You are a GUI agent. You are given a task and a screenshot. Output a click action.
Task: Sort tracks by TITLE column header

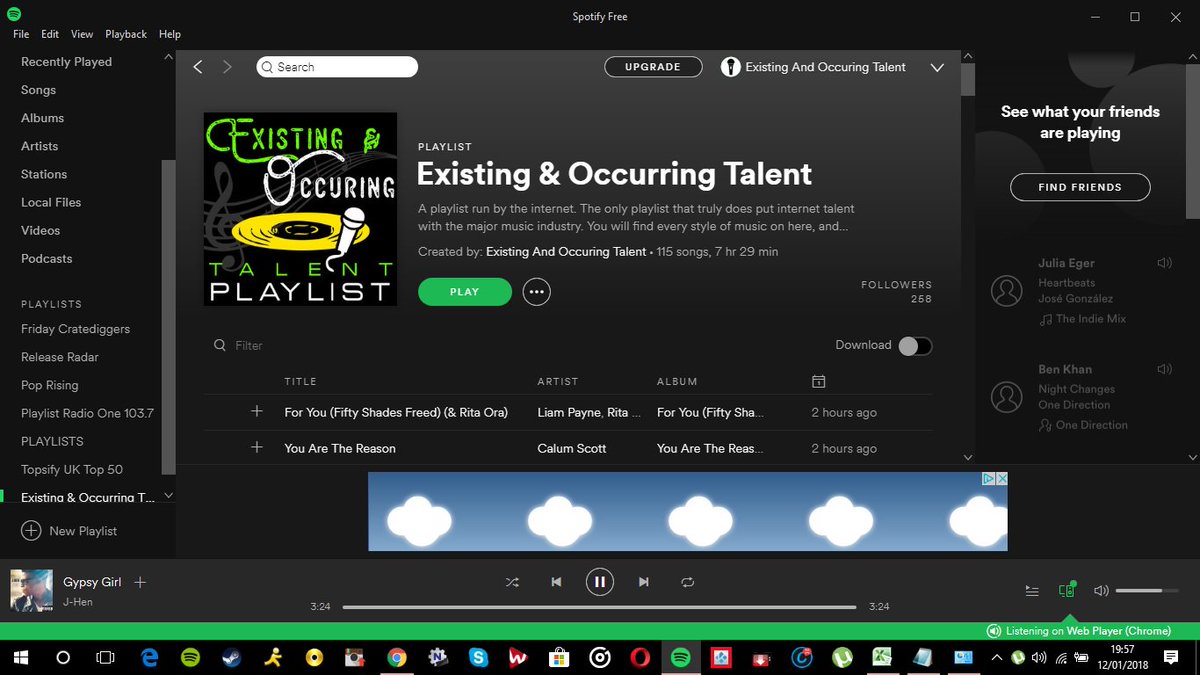(x=300, y=382)
